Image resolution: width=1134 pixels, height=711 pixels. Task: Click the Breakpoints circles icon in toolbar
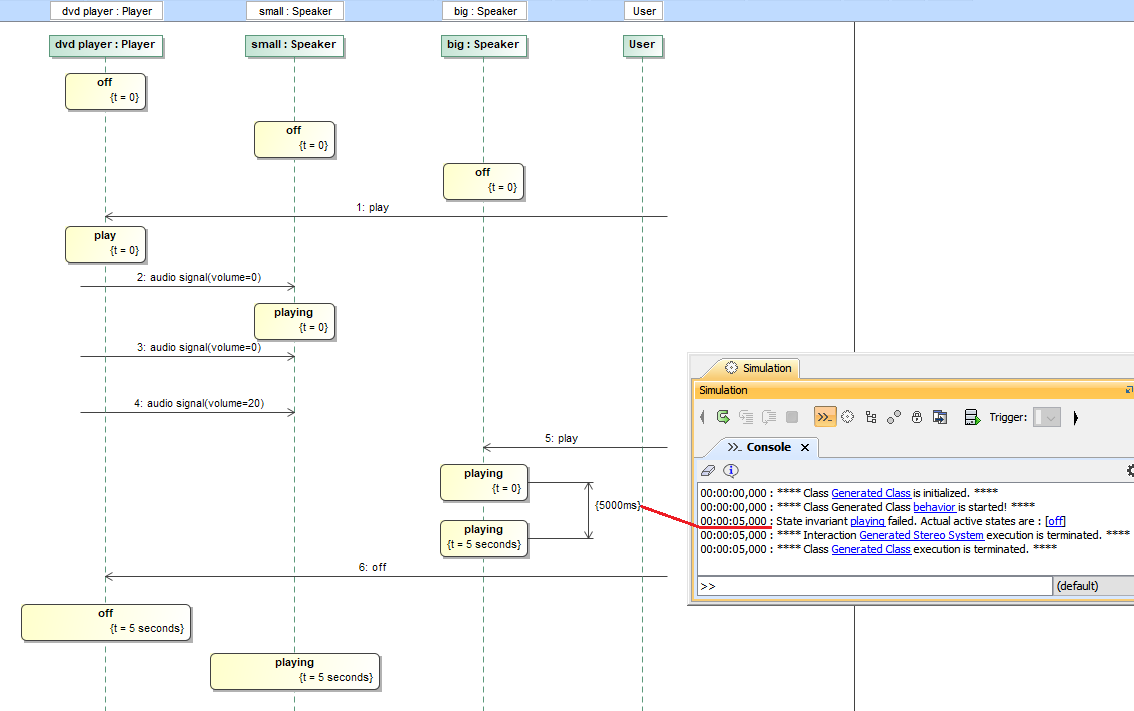(894, 417)
